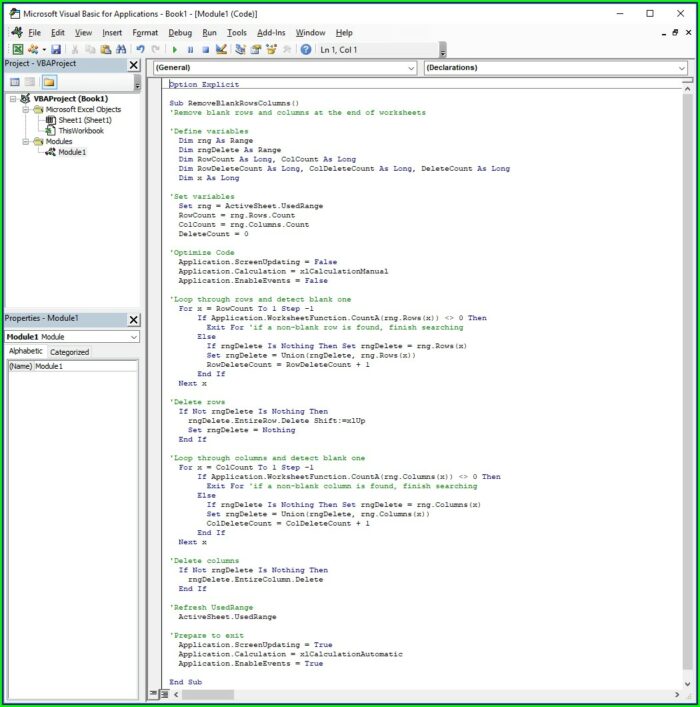The width and height of the screenshot is (700, 707).
Task: Run the macro with the green play icon
Action: (175, 50)
